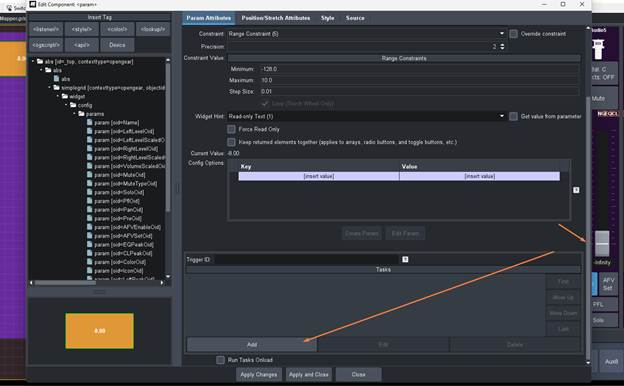Click Apply Changes button
Image resolution: width=624 pixels, height=386 pixels.
[x=259, y=374]
